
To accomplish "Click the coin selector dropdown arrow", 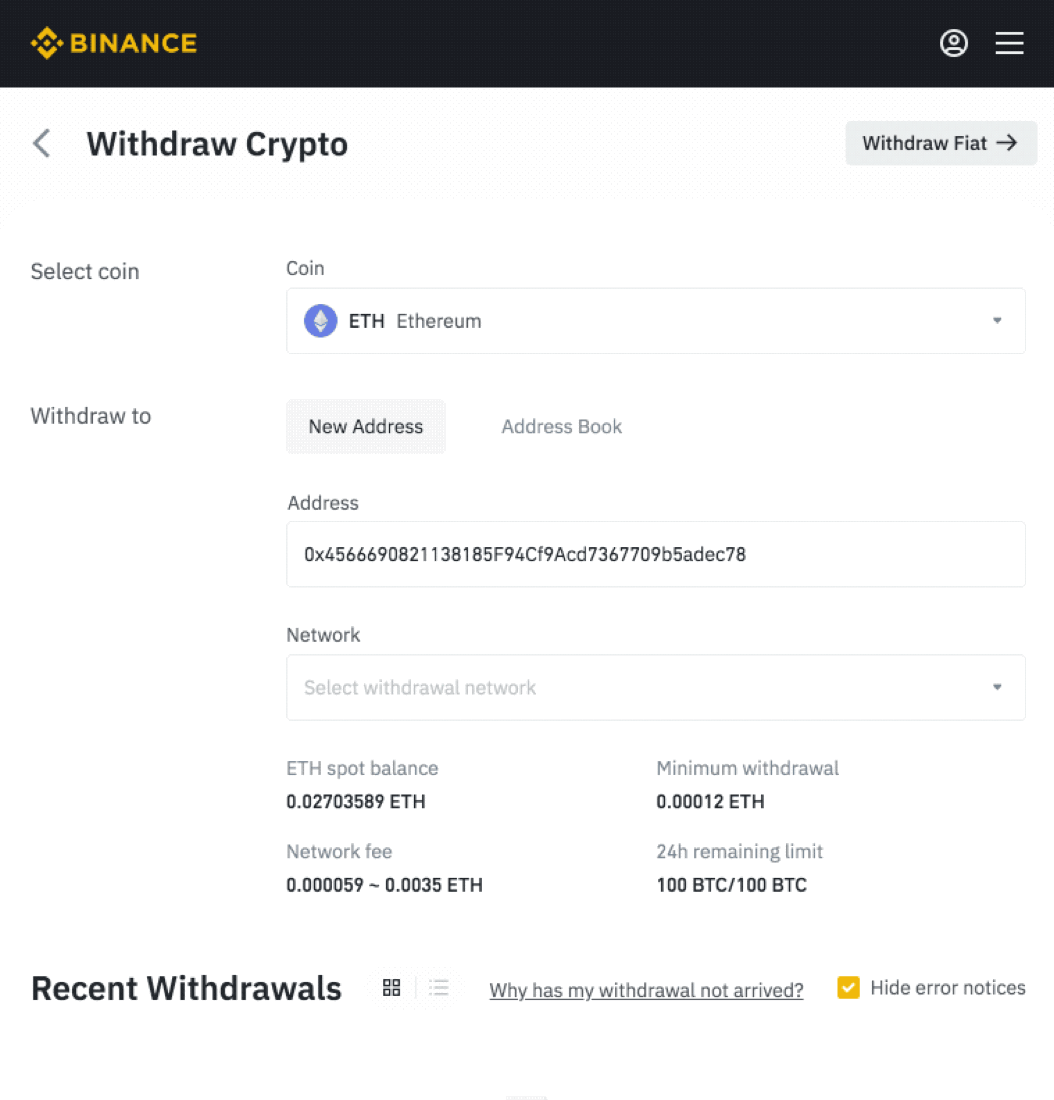I will 997,321.
